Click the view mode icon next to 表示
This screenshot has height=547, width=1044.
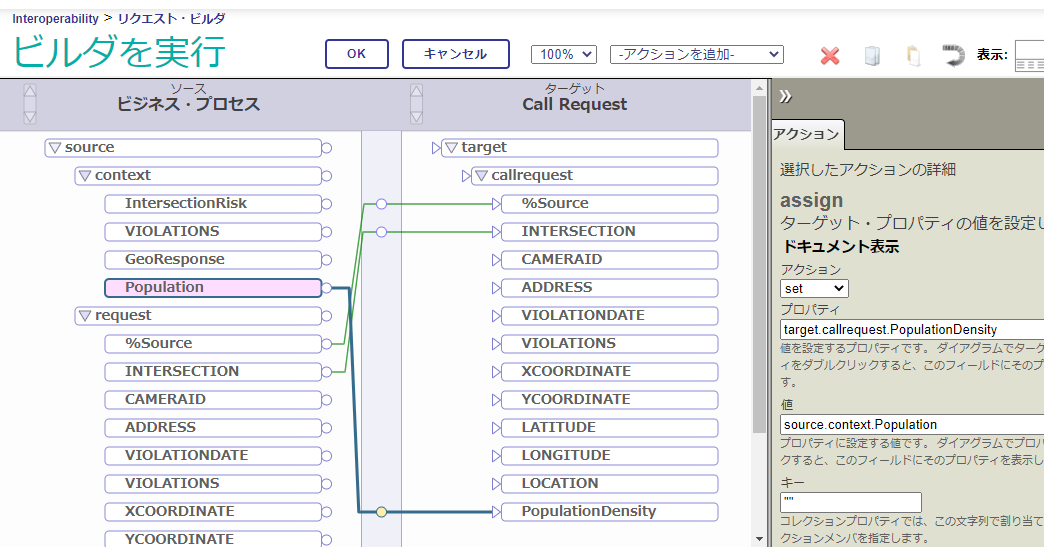coord(1029,56)
